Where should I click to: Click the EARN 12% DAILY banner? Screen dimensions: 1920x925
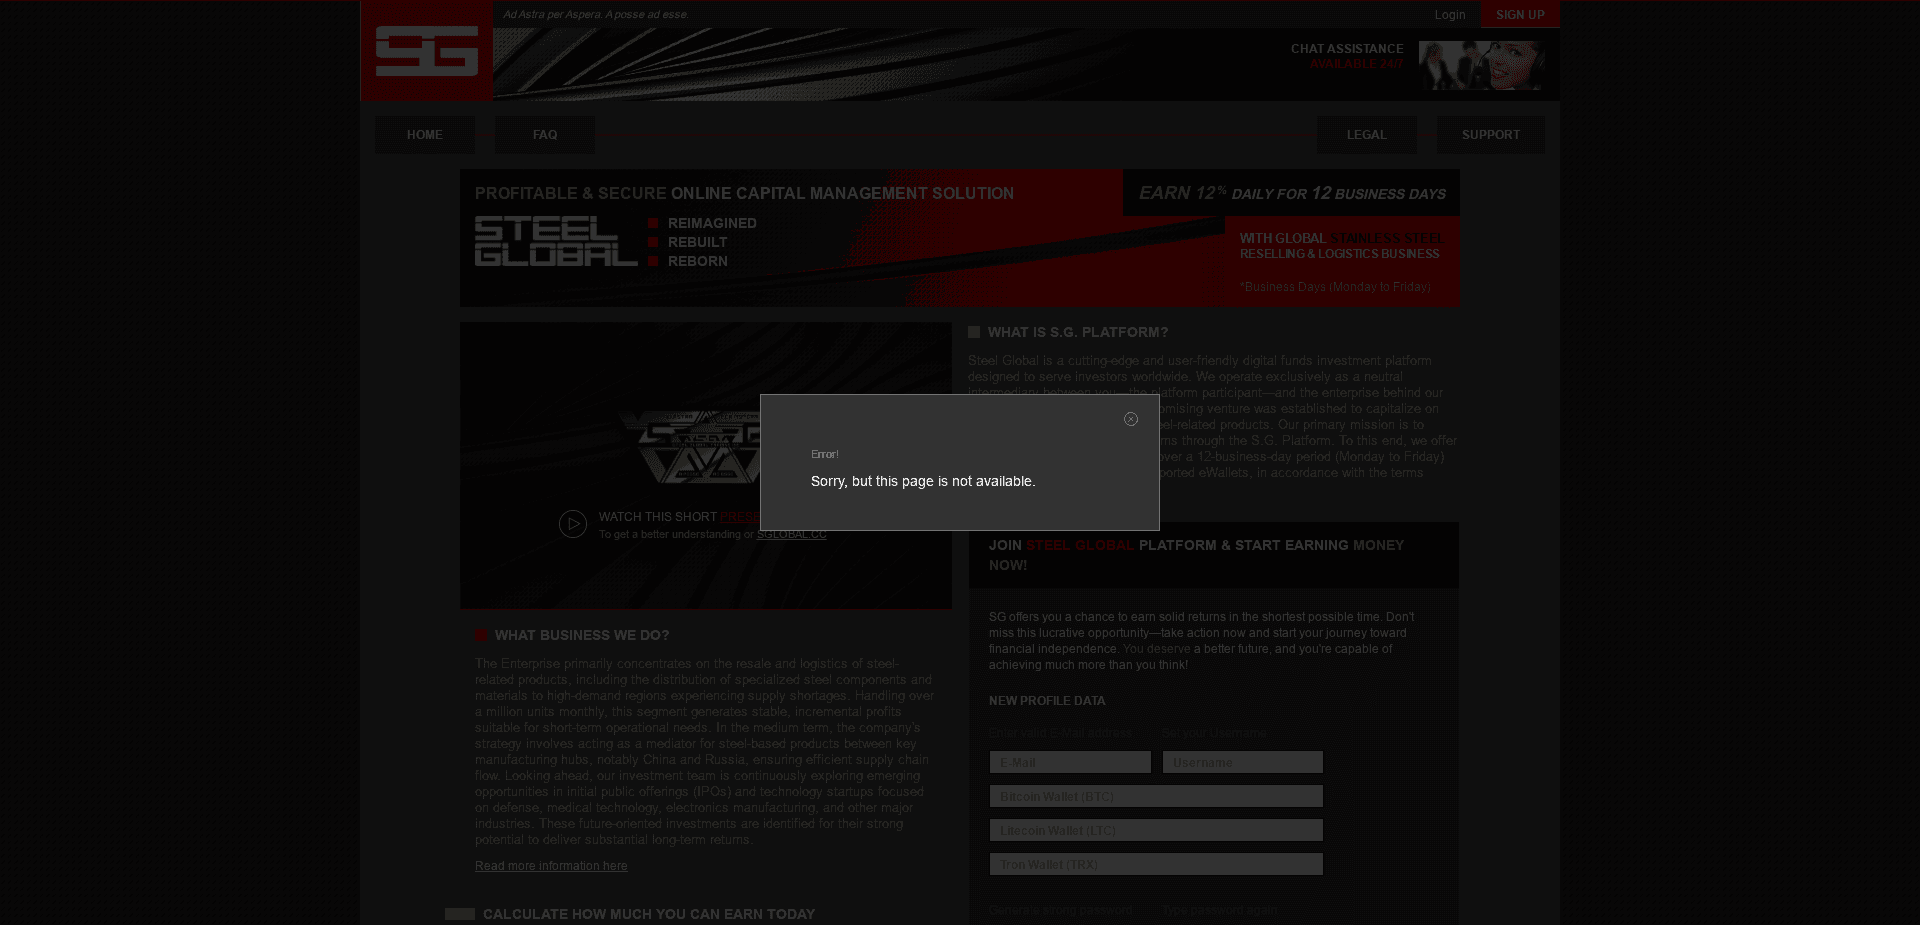1292,193
